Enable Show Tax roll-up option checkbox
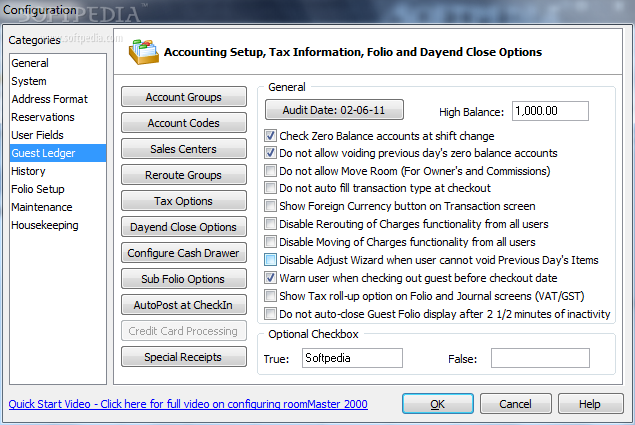The height and width of the screenshot is (425, 635). (x=270, y=296)
